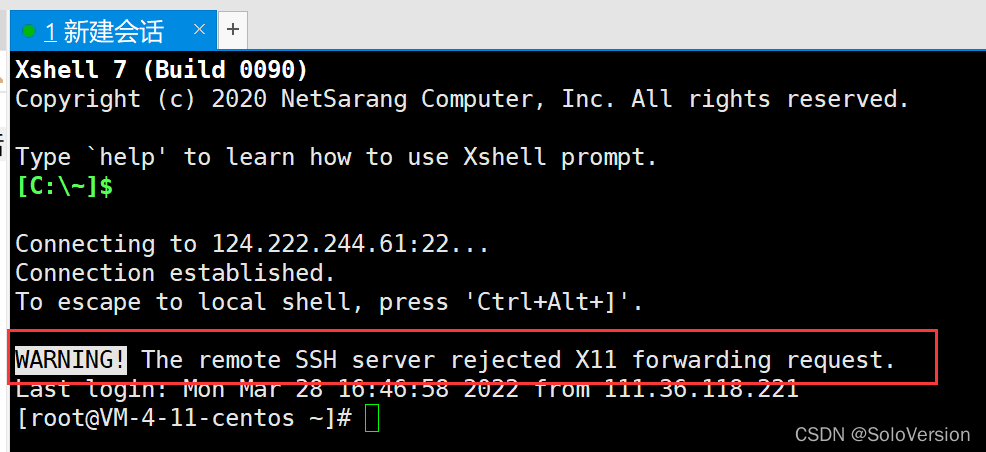Click the Connection established. message
The height and width of the screenshot is (452, 986).
pos(176,273)
